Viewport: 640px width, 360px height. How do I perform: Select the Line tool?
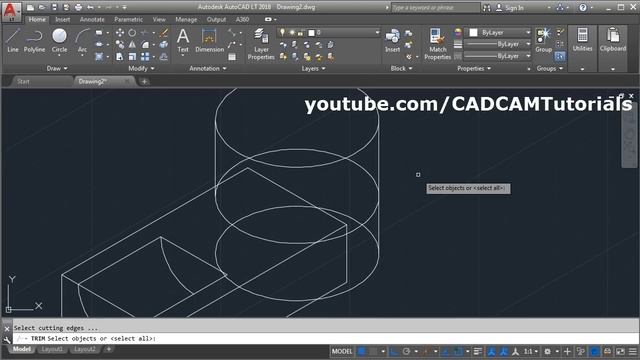(x=13, y=40)
